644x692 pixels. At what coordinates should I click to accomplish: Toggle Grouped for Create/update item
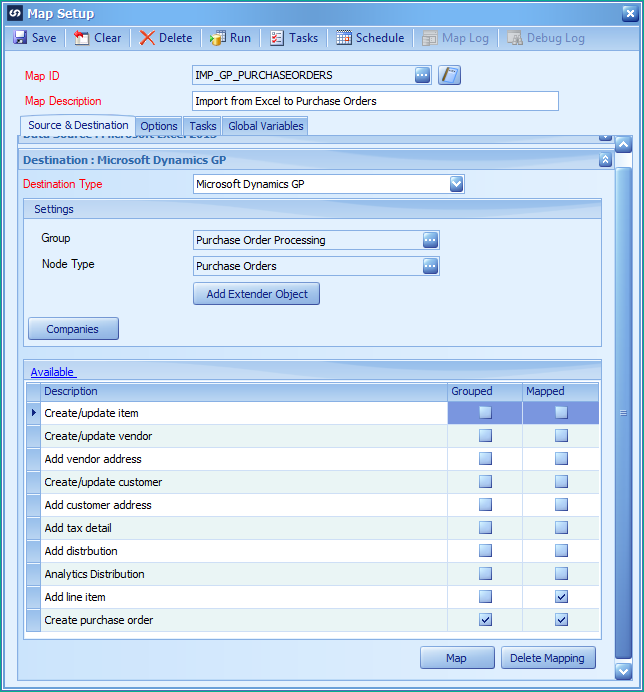click(486, 413)
